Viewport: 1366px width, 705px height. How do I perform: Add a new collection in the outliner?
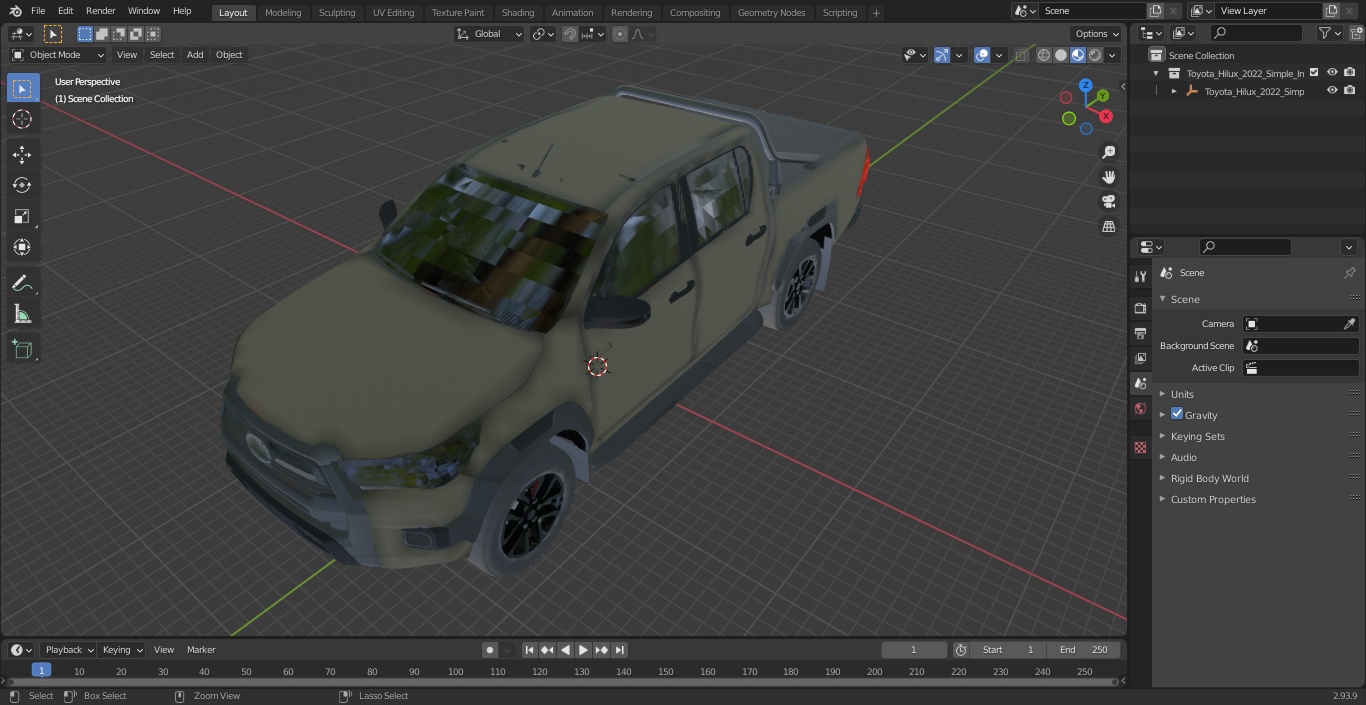(x=1355, y=34)
